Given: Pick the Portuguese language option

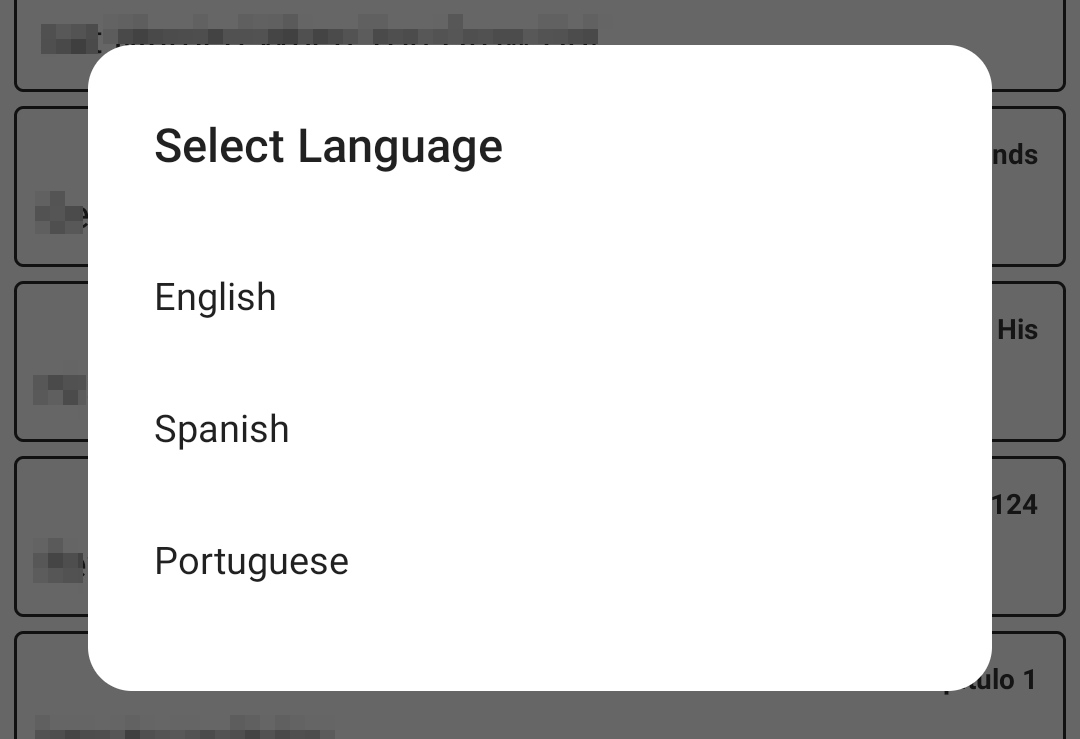Looking at the screenshot, I should [x=252, y=562].
